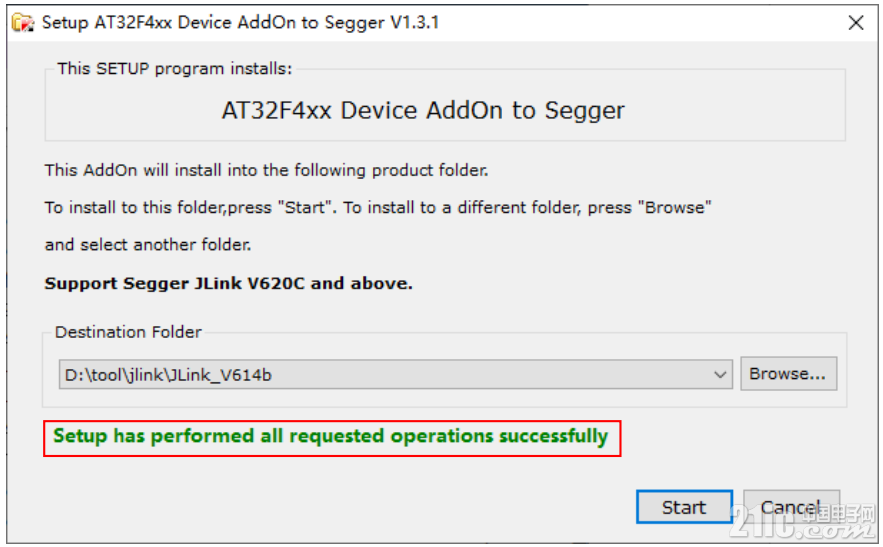883x547 pixels.
Task: Click the D:\tool\jlink\JLink_V614b path field
Action: [395, 375]
